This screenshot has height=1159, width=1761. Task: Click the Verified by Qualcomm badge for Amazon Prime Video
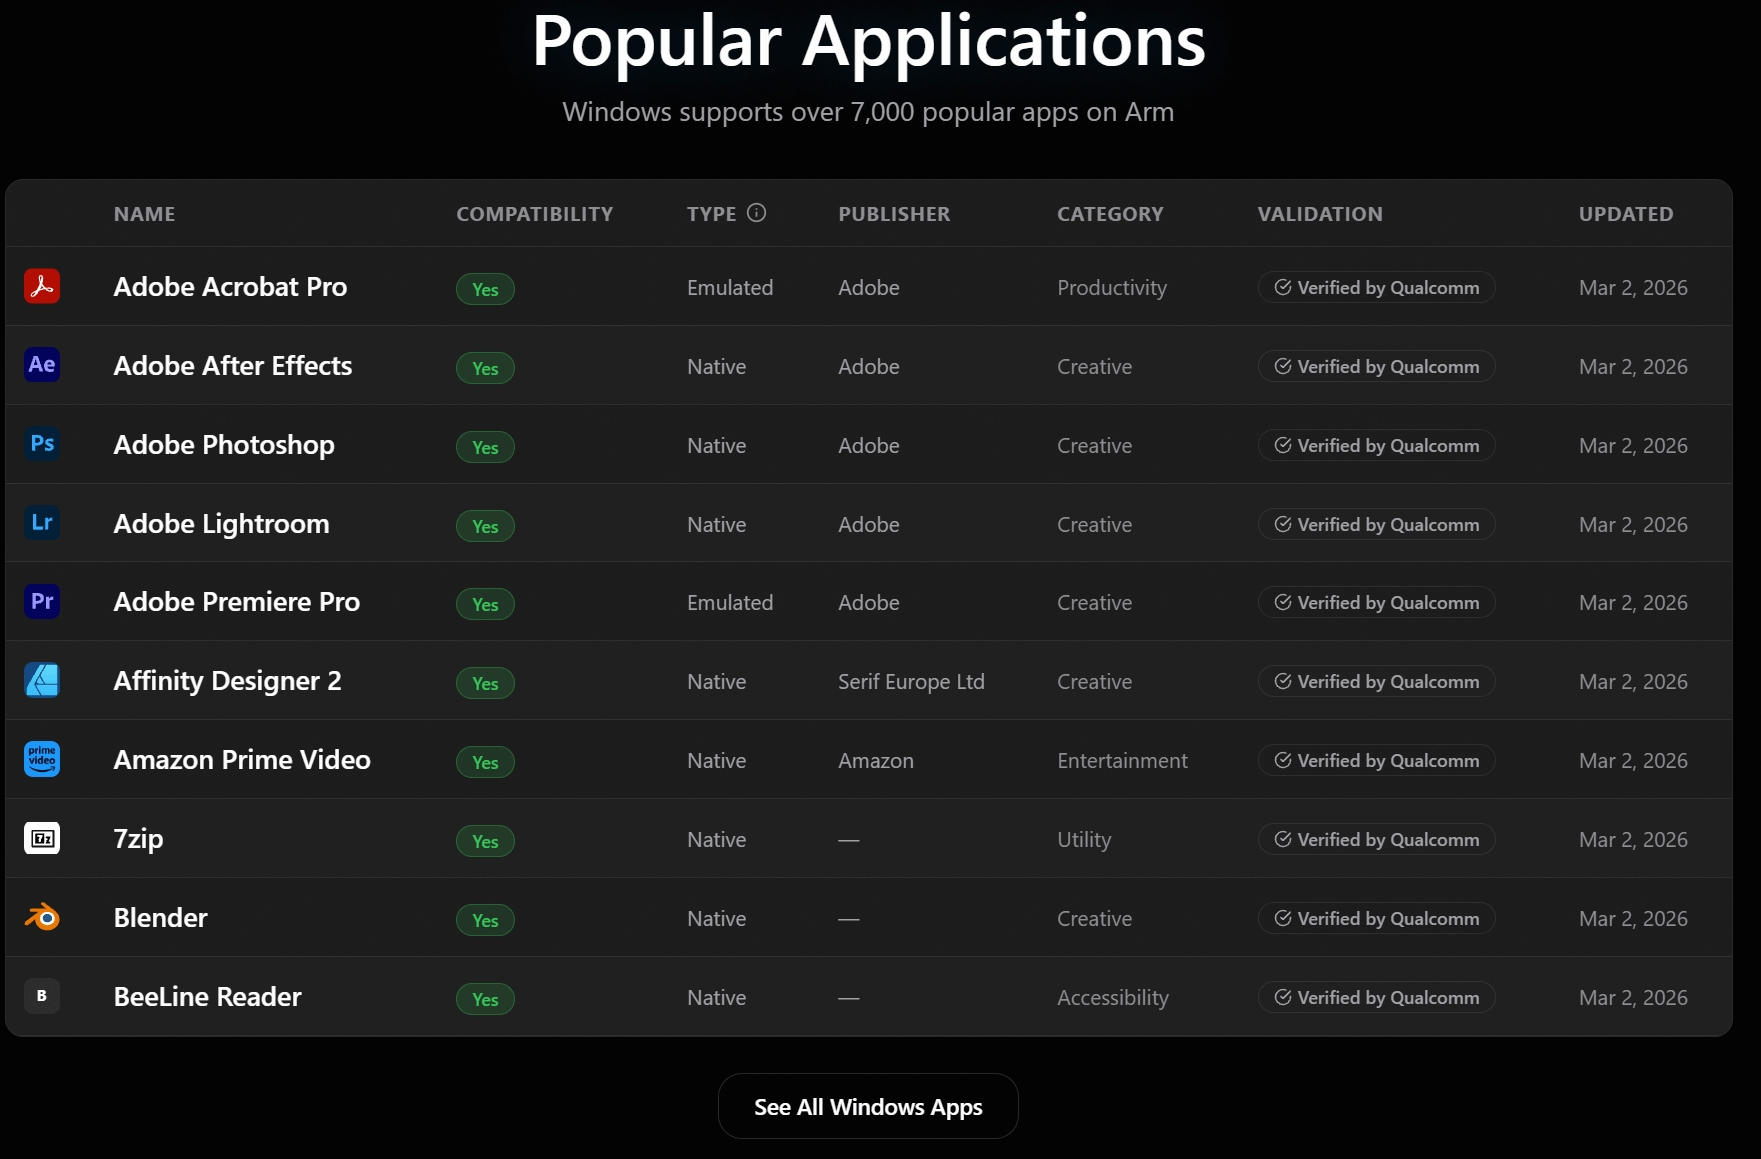click(x=1376, y=760)
